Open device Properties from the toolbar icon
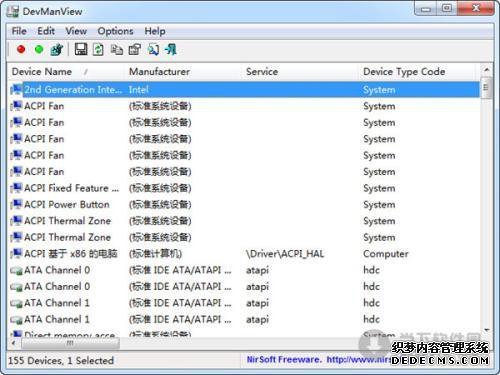 coord(135,50)
